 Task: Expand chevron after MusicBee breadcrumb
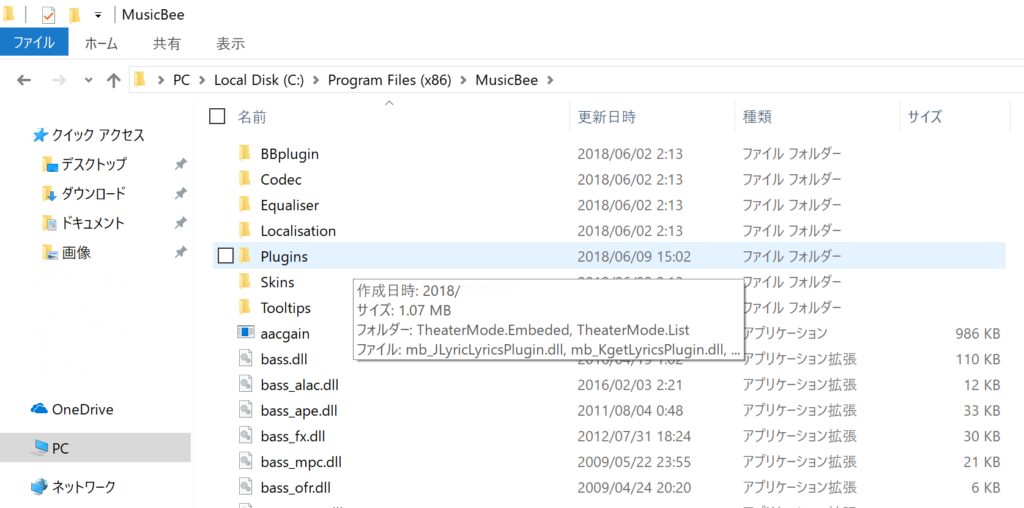coord(549,80)
